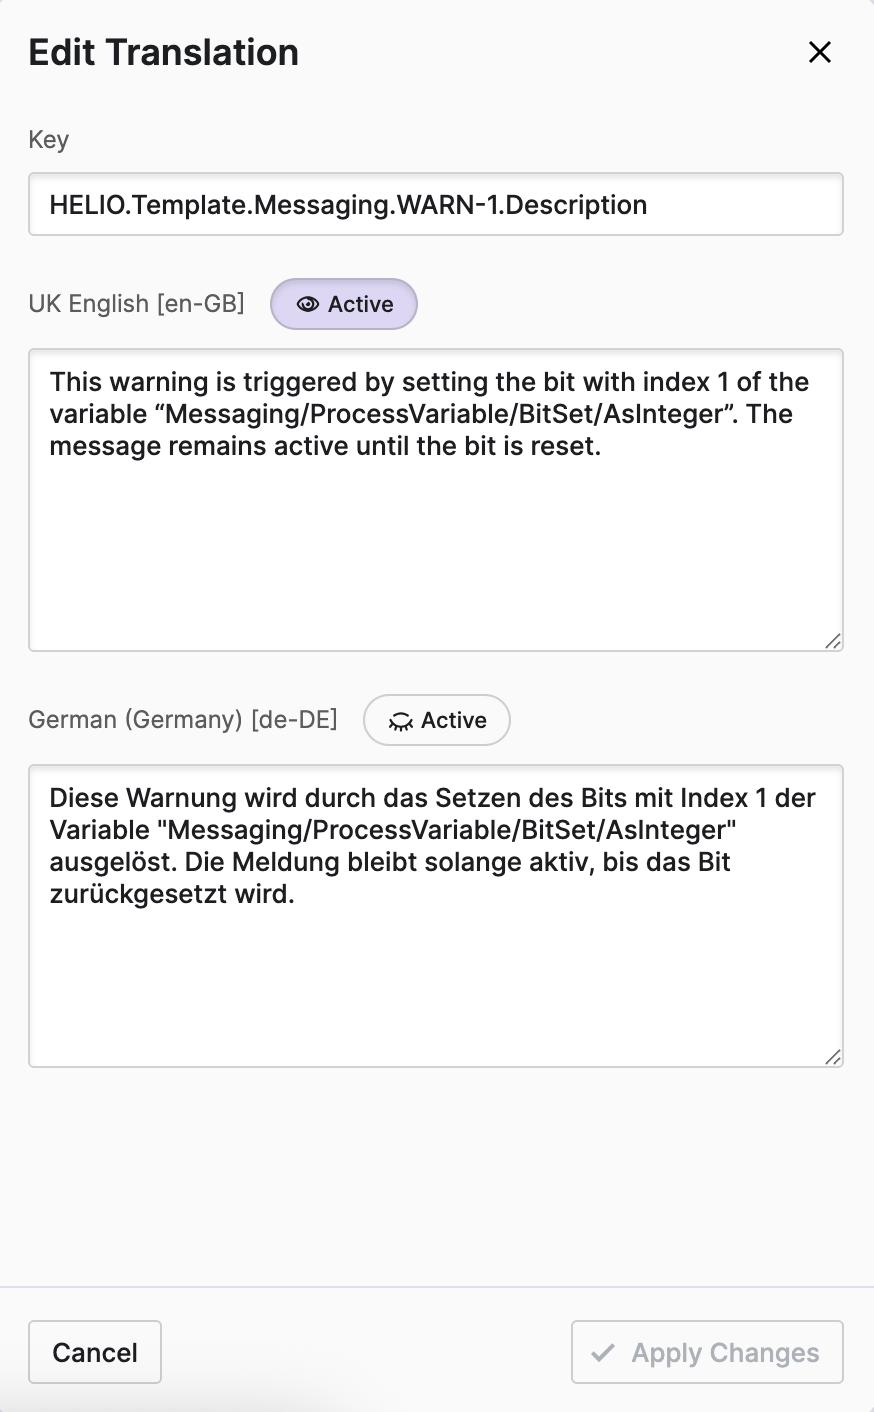874x1412 pixels.
Task: Click the "UK English [en-GB]" label
Action: pos(137,304)
